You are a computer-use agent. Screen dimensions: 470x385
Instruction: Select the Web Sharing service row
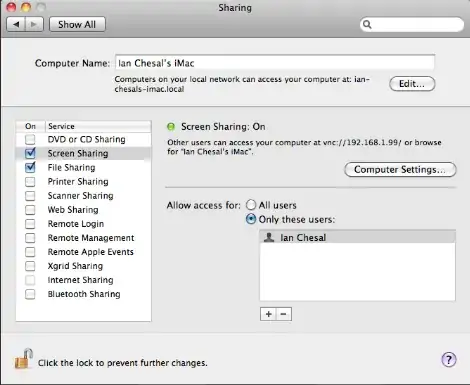(83, 210)
